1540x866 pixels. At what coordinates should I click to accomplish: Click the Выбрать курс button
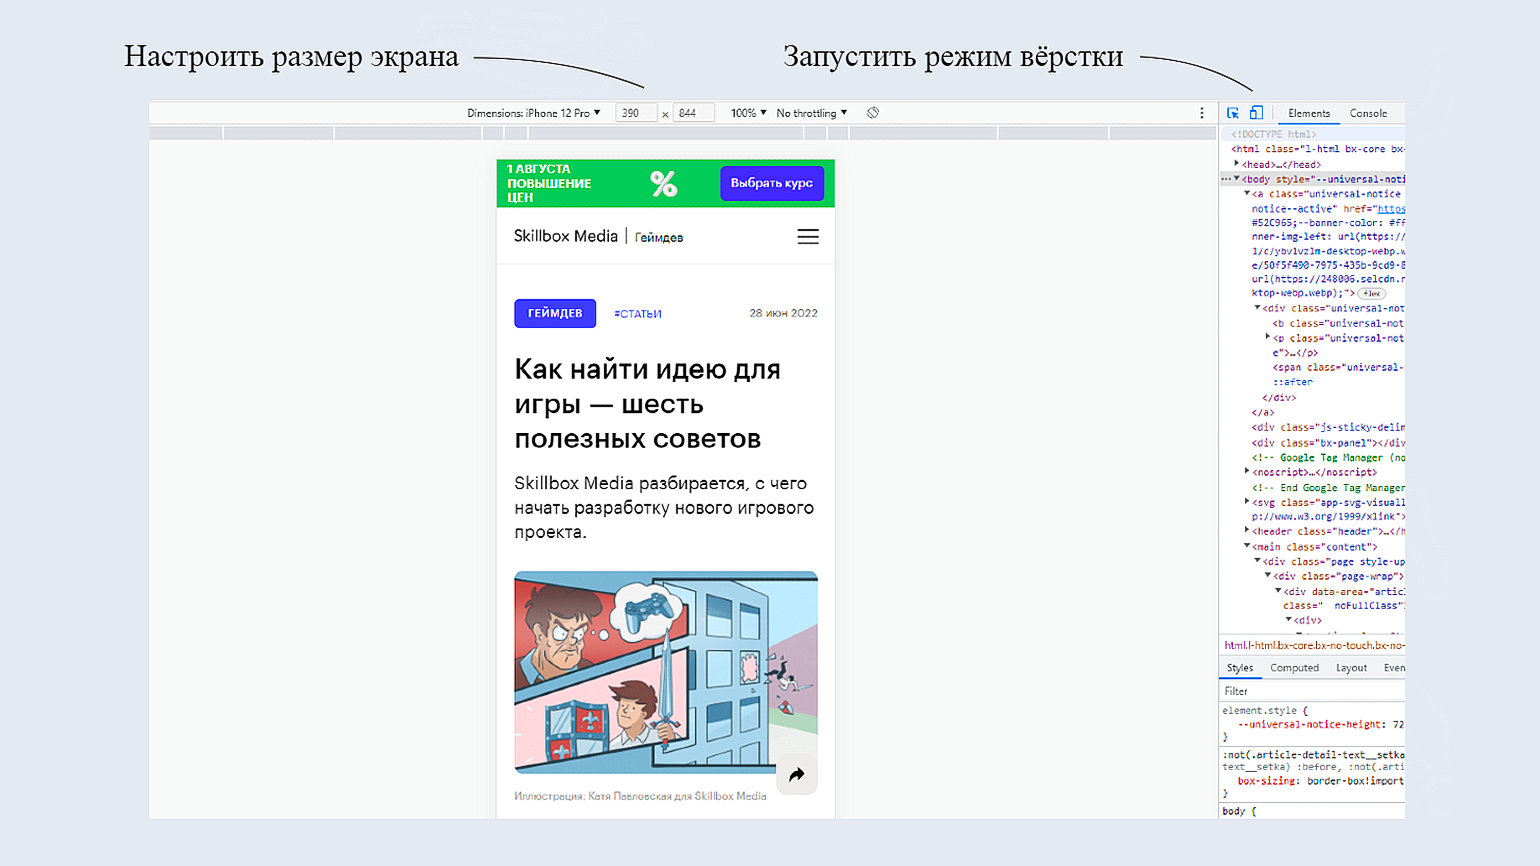click(x=771, y=183)
